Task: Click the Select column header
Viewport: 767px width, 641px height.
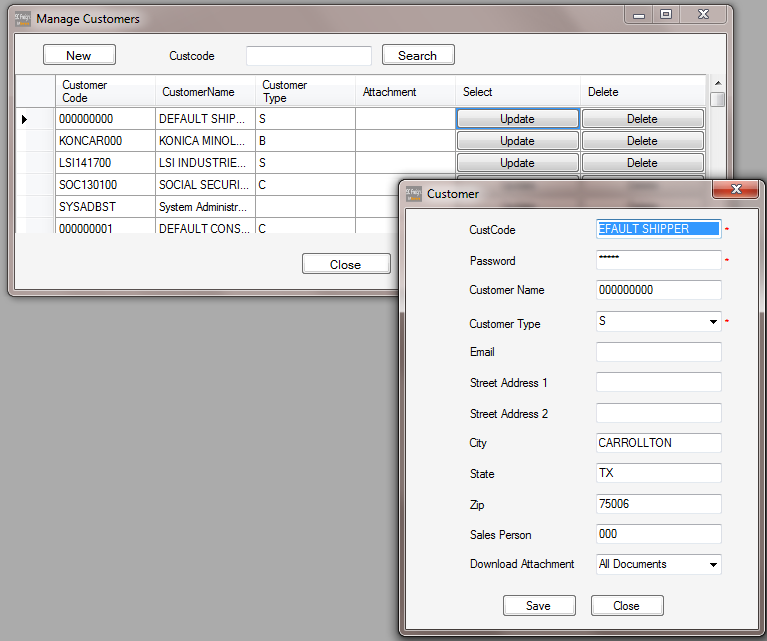Action: point(518,92)
